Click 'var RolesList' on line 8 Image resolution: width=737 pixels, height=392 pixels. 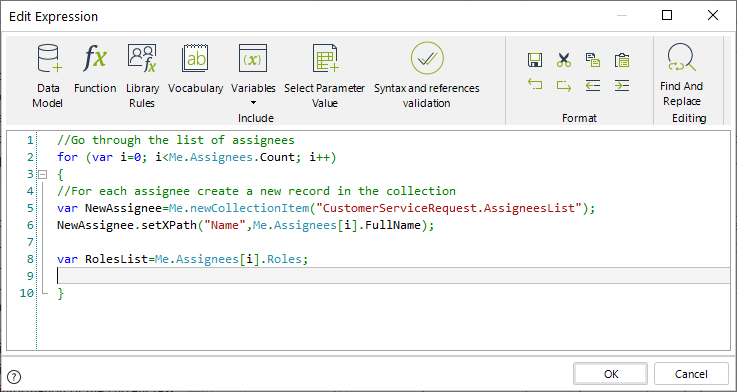103,259
